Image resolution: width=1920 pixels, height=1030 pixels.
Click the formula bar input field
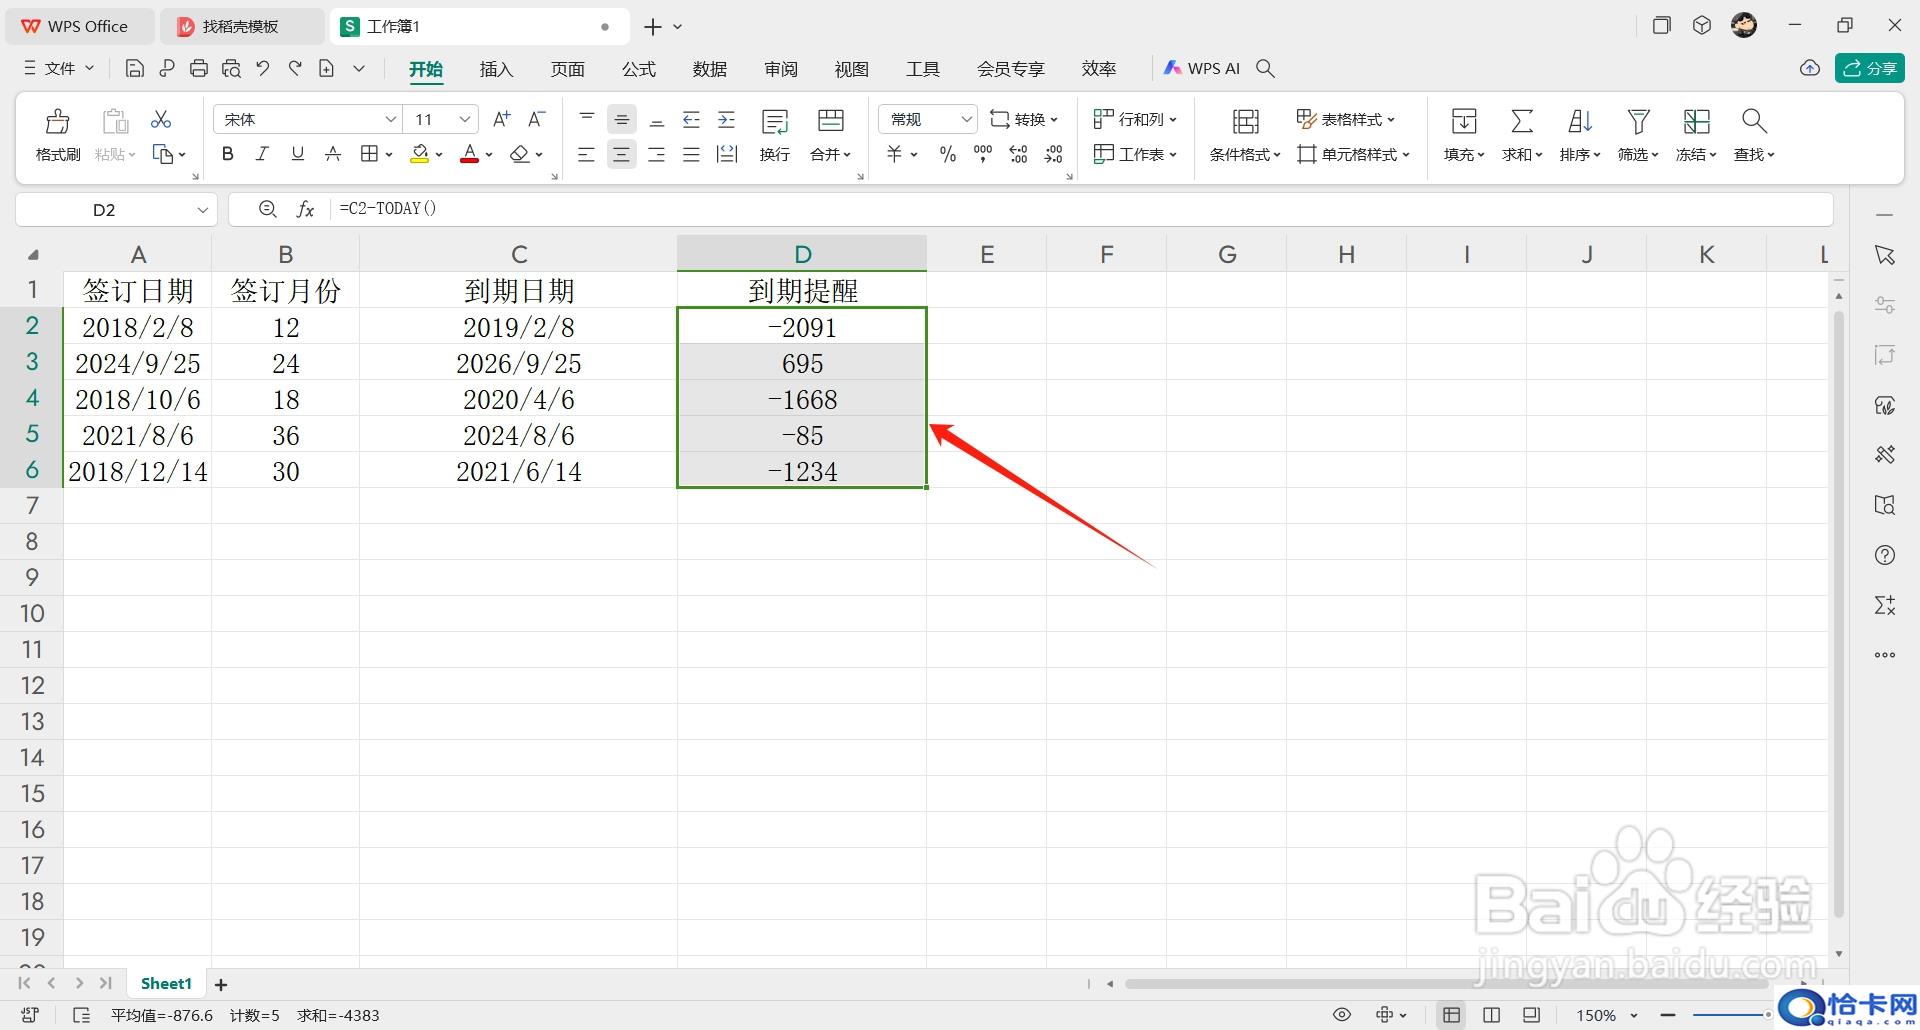(x=1082, y=209)
